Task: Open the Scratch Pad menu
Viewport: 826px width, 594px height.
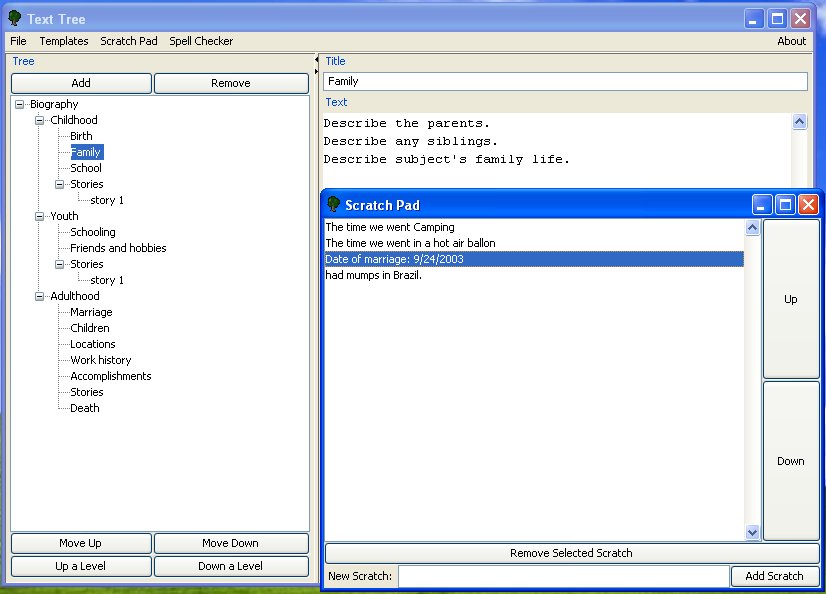Action: coord(129,41)
